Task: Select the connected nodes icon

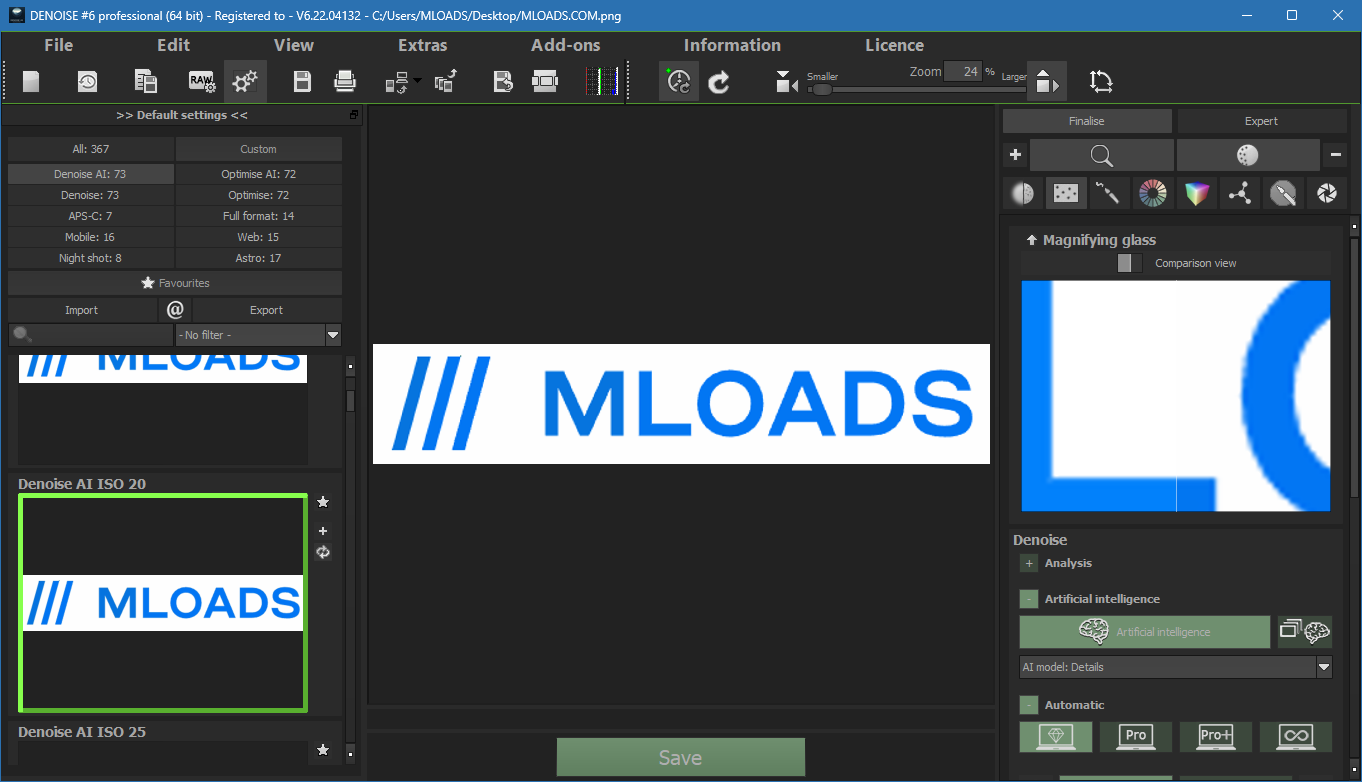Action: pyautogui.click(x=1240, y=193)
